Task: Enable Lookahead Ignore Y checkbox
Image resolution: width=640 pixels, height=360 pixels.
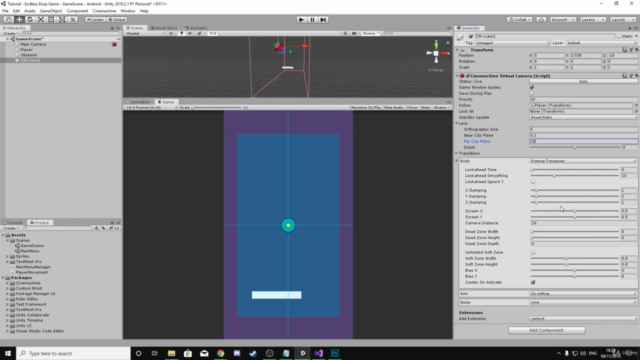Action: coord(533,182)
